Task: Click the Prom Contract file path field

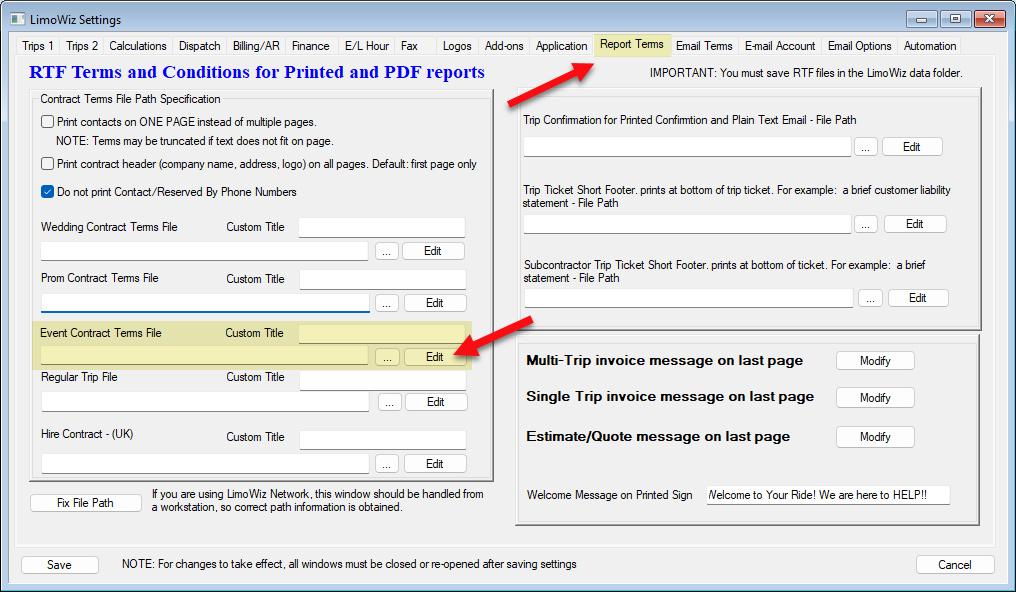Action: (x=205, y=303)
